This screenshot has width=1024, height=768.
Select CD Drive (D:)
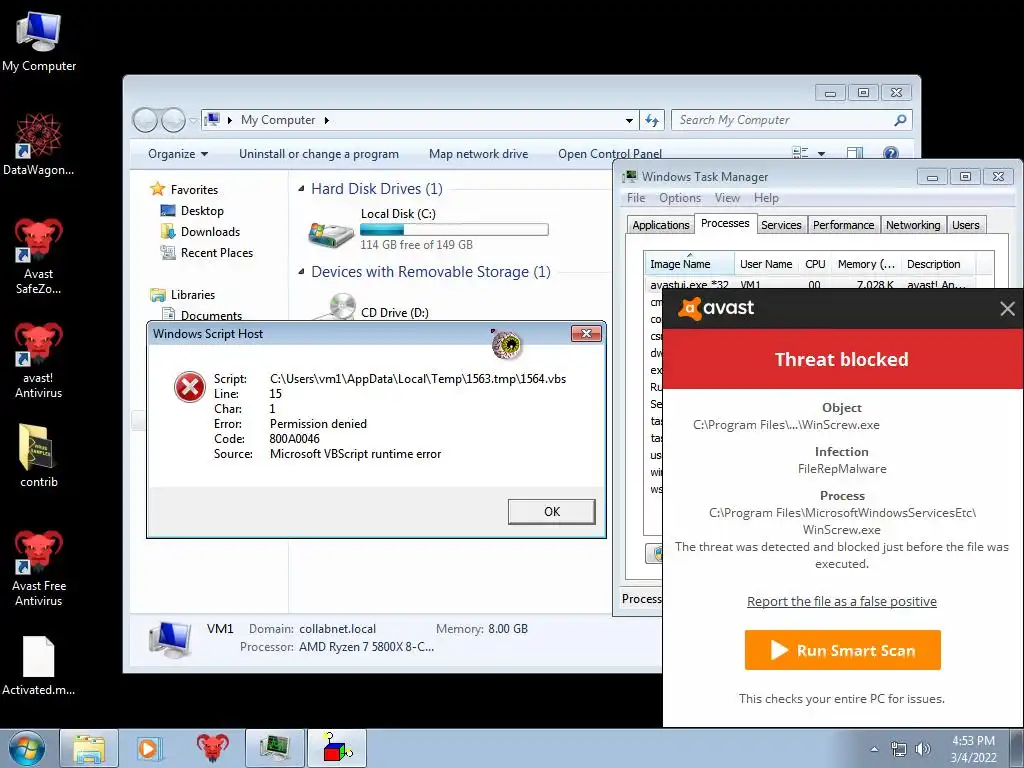(x=394, y=313)
